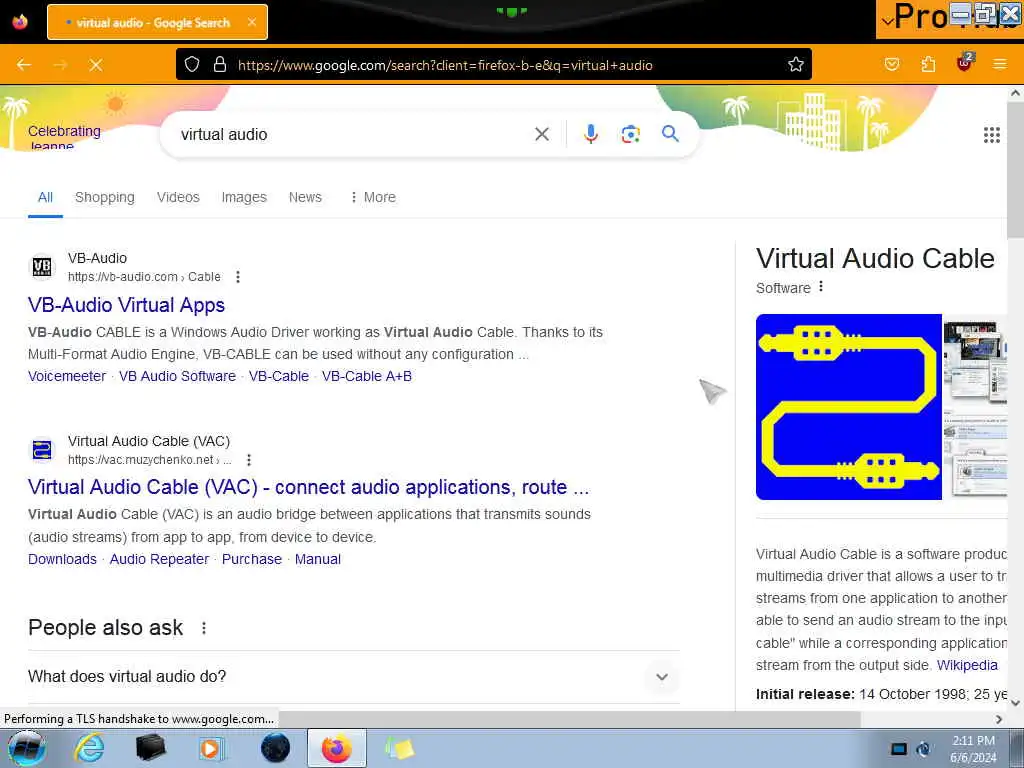Click the horizontal scrollbar right arrow
The width and height of the screenshot is (1024, 768).
[x=999, y=719]
